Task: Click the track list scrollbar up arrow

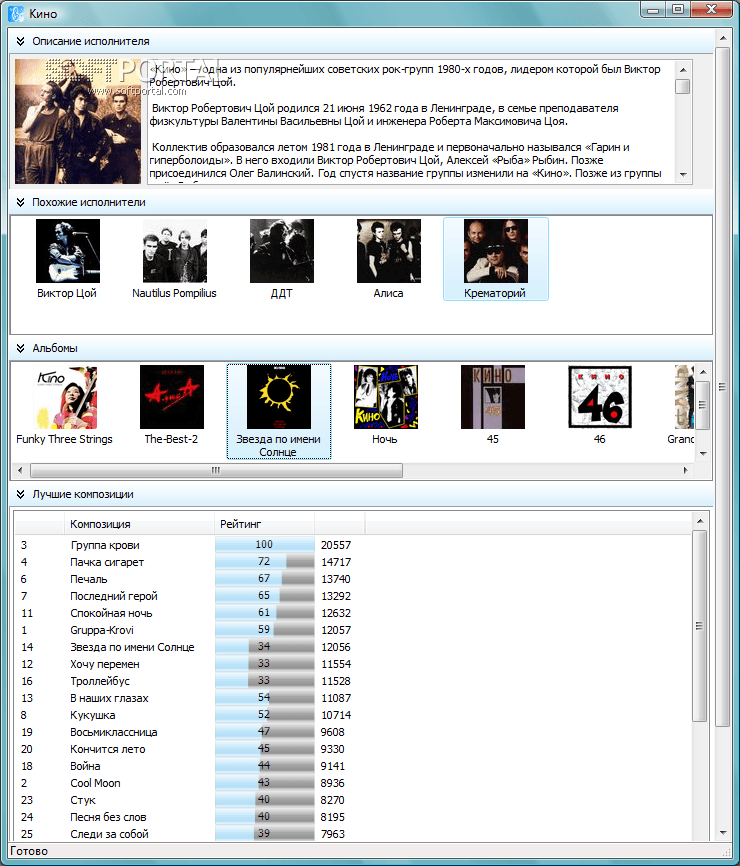Action: click(x=700, y=521)
